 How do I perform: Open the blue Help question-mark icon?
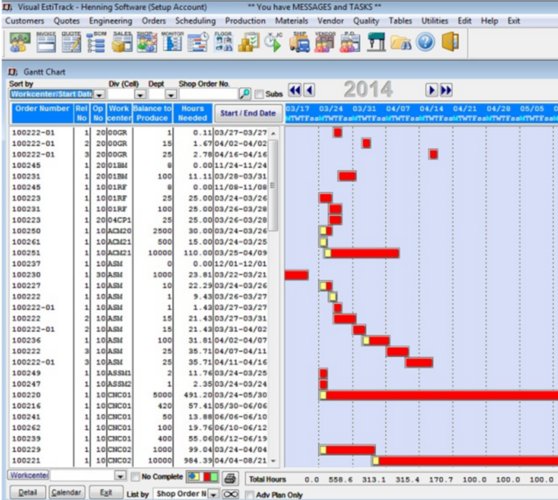coord(425,42)
